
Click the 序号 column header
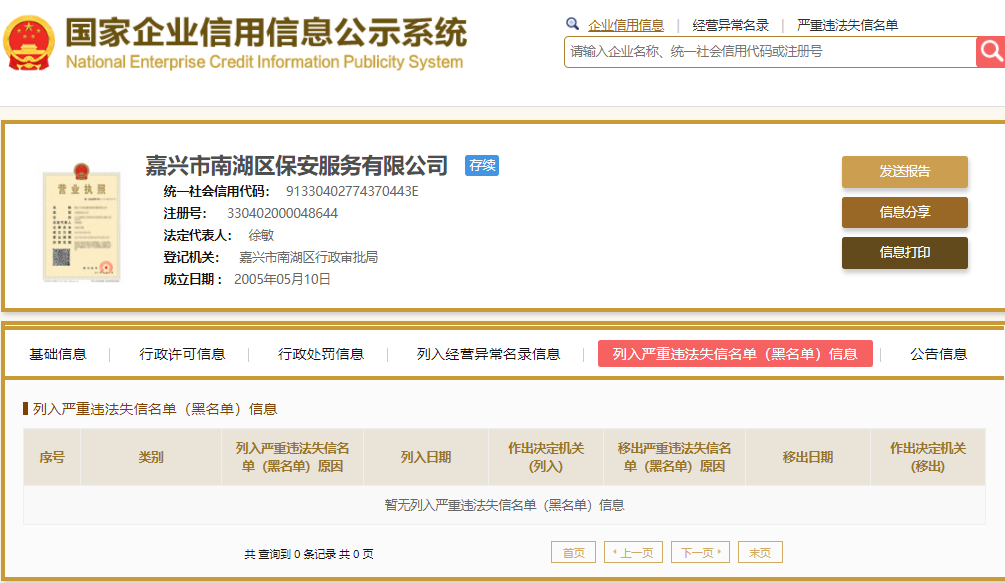(52, 457)
